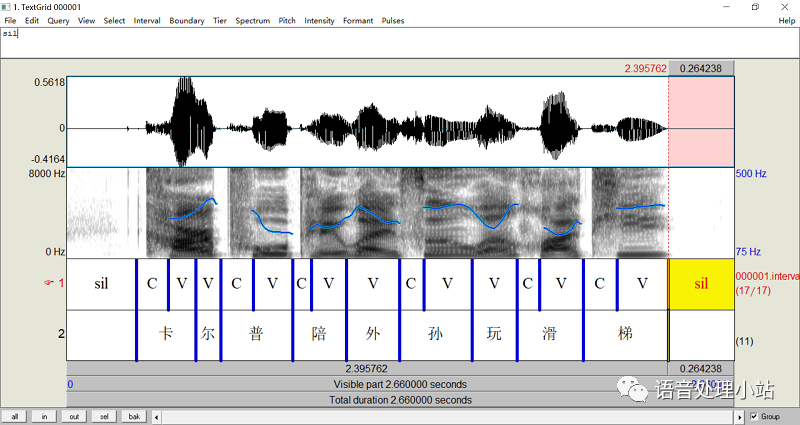Play the visible part 2.660000 seconds bar
Viewport: 800px width, 425px height.
tap(400, 384)
